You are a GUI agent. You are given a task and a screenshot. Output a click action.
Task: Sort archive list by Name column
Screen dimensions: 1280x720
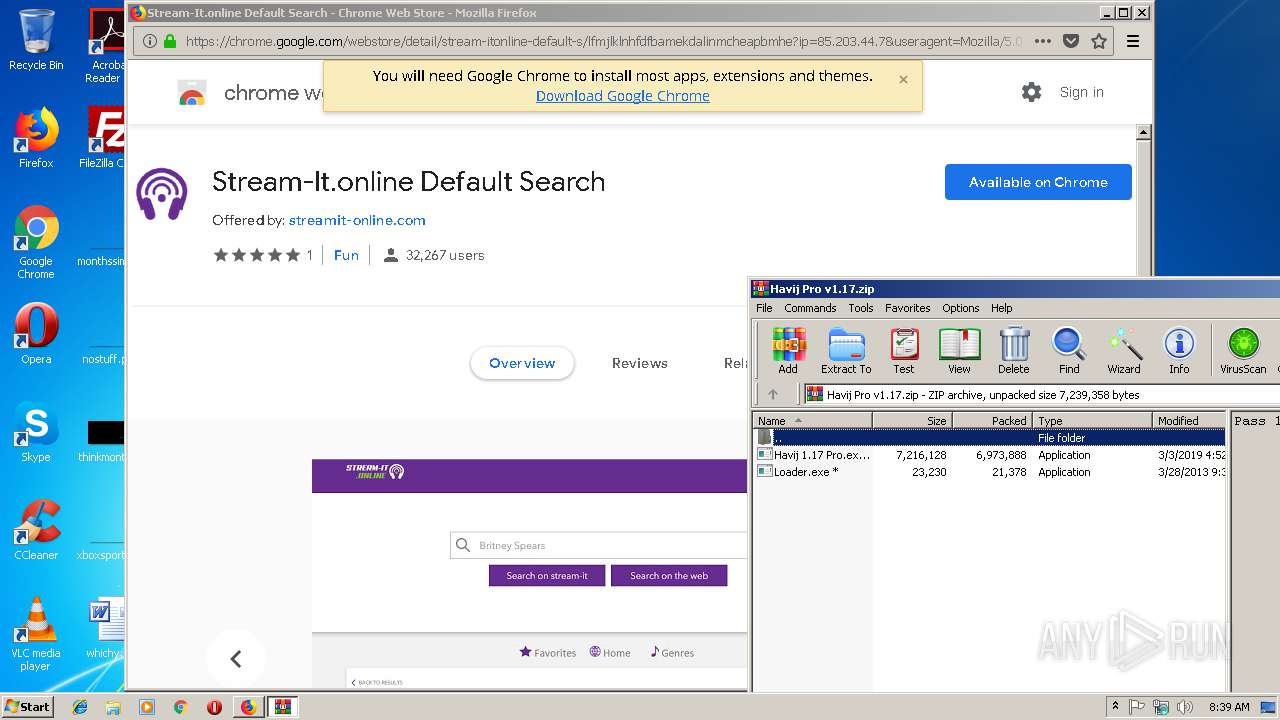tap(813, 421)
